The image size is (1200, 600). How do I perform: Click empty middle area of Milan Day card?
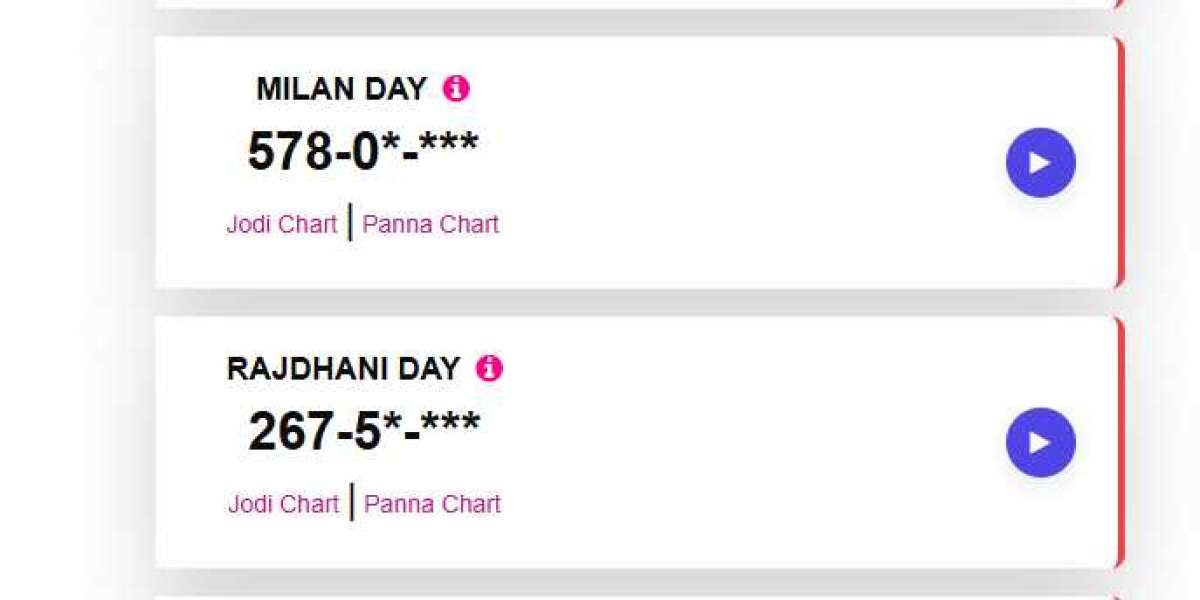pos(750,163)
